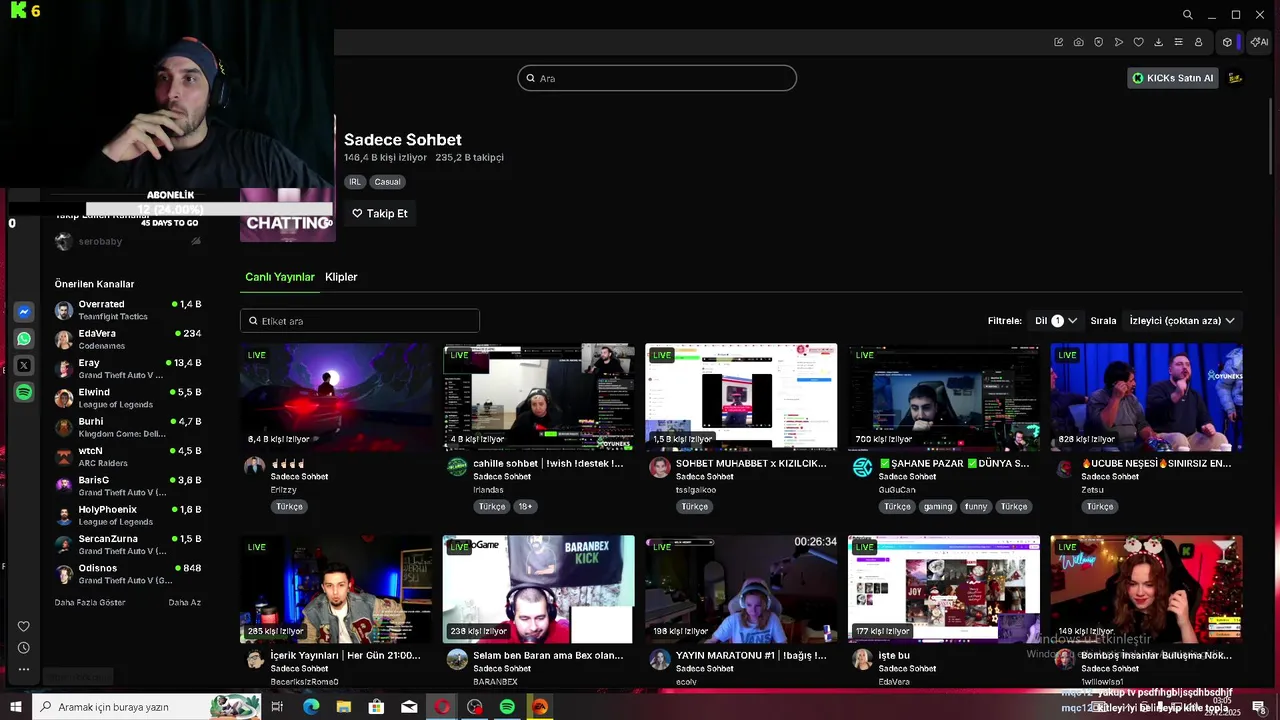Open the downloads icon in toolbar
Viewport: 1280px width, 720px height.
coord(1158,42)
